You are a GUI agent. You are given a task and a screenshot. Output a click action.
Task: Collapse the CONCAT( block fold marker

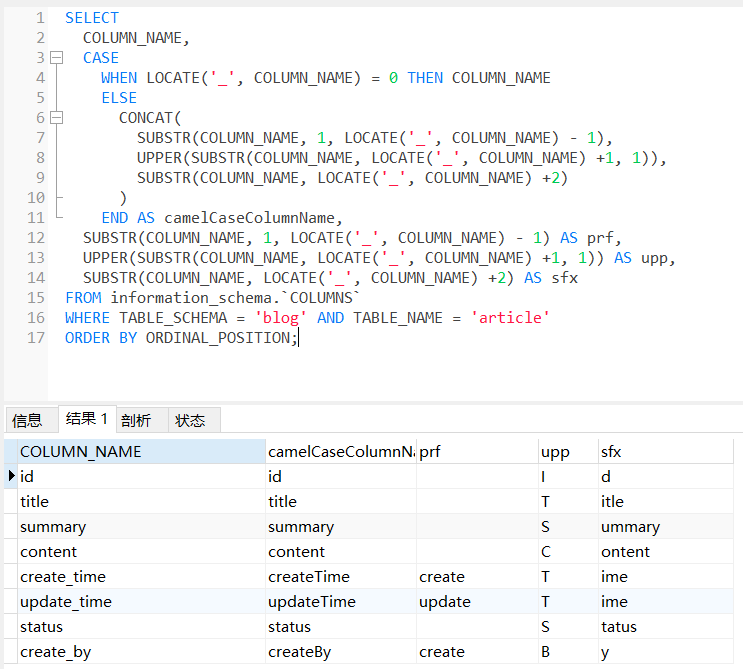[x=57, y=118]
